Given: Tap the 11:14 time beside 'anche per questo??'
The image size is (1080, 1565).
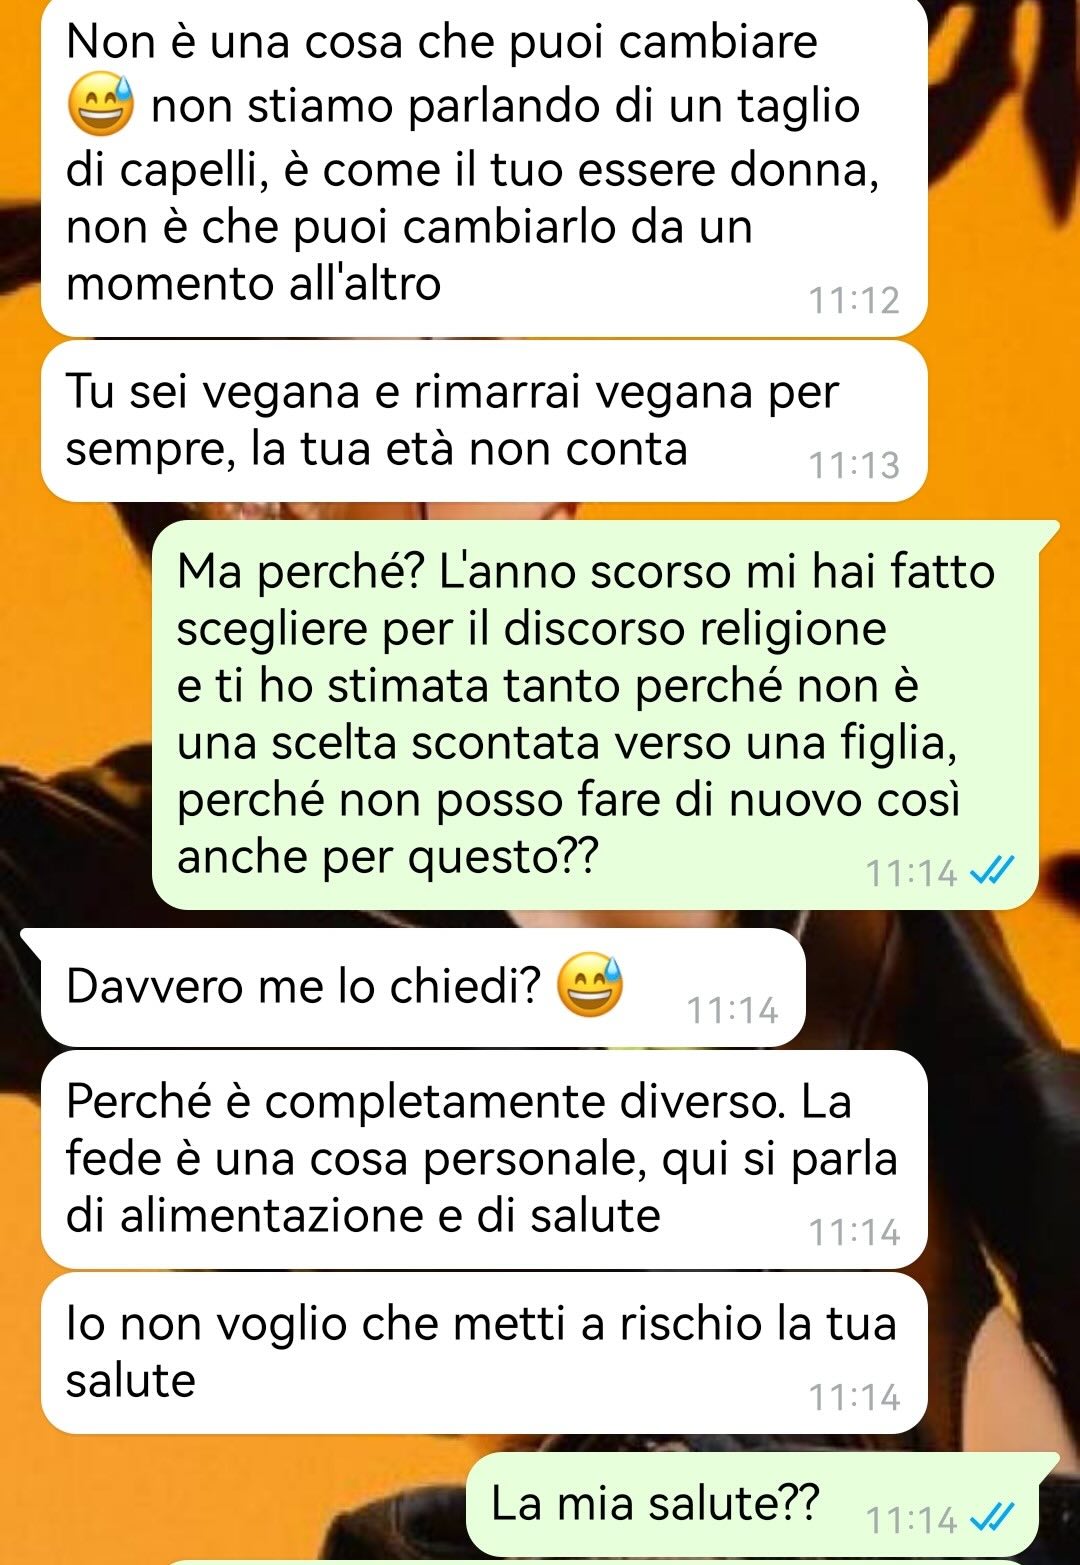Looking at the screenshot, I should tap(911, 873).
